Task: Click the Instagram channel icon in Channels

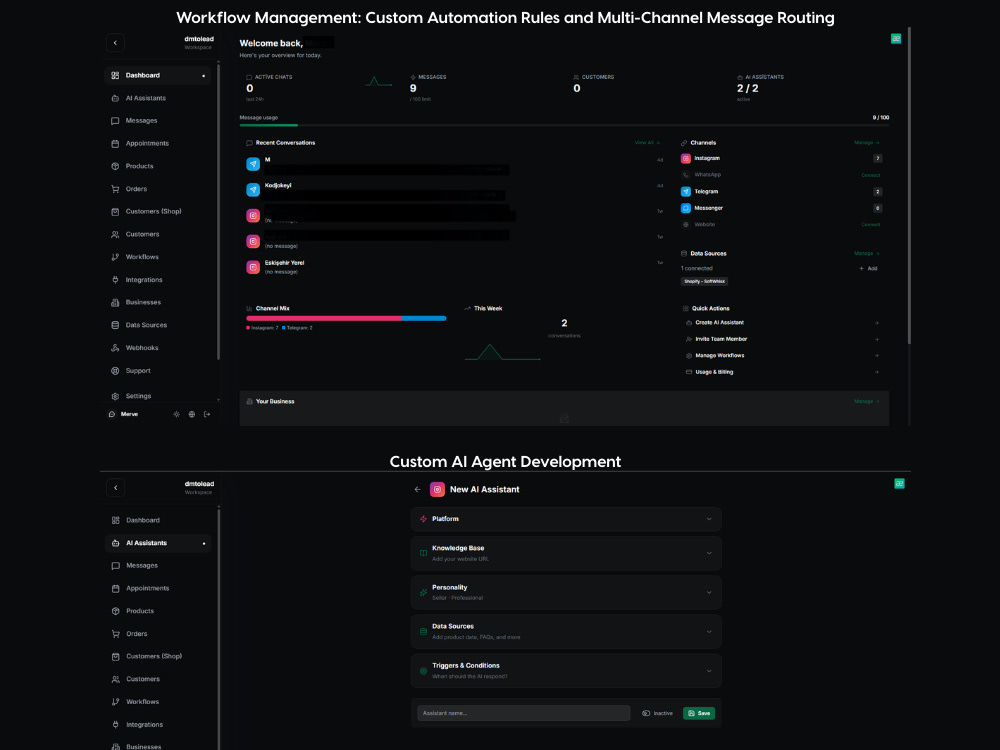Action: pyautogui.click(x=686, y=159)
